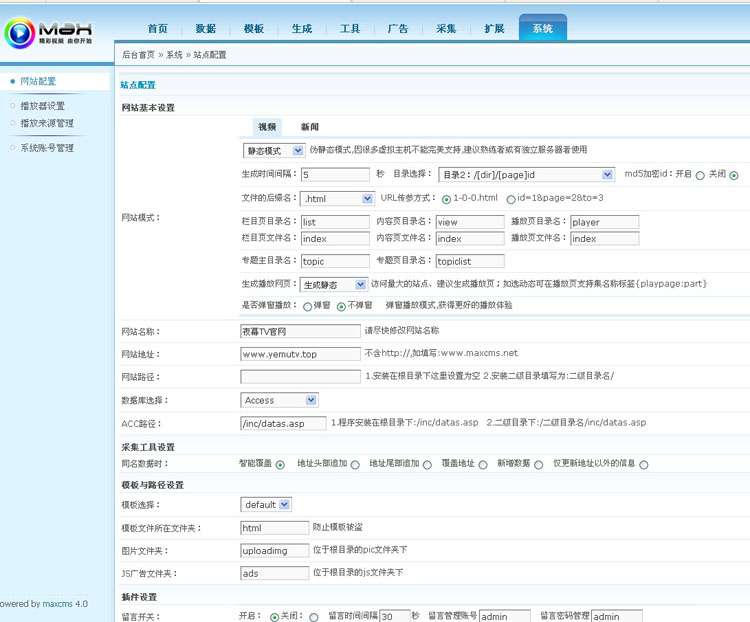Choose 弹窗 popup playback radio

pos(308,307)
